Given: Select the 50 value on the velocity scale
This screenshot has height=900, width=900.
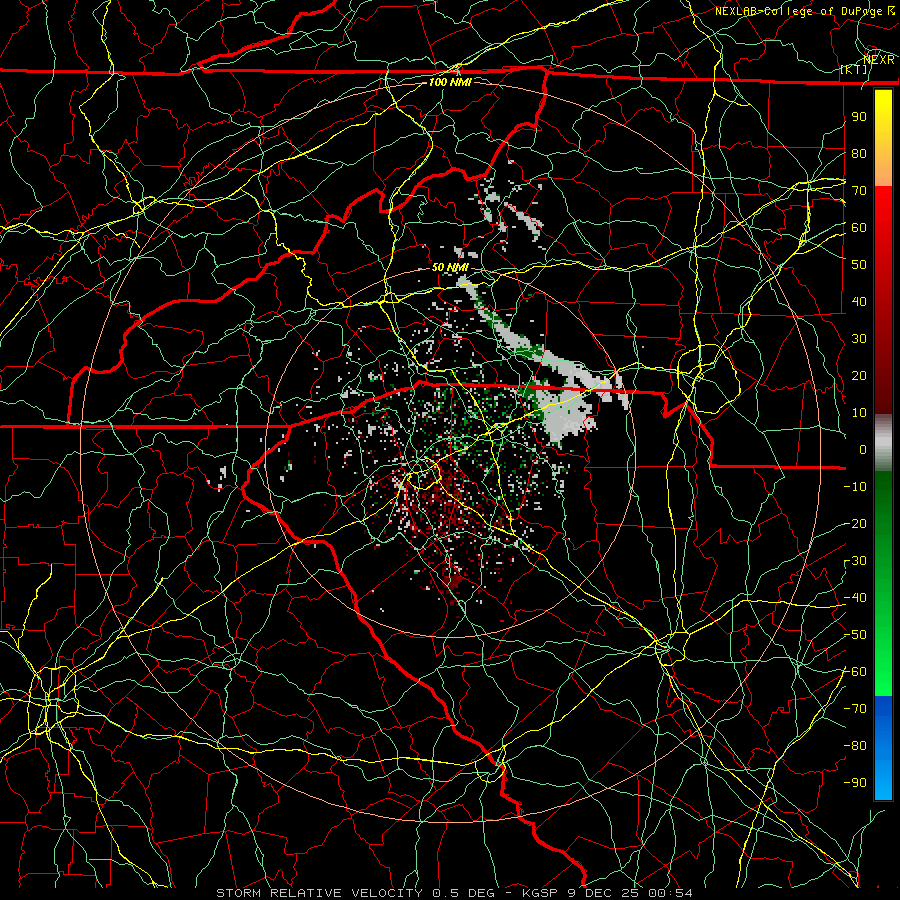Looking at the screenshot, I should [859, 265].
